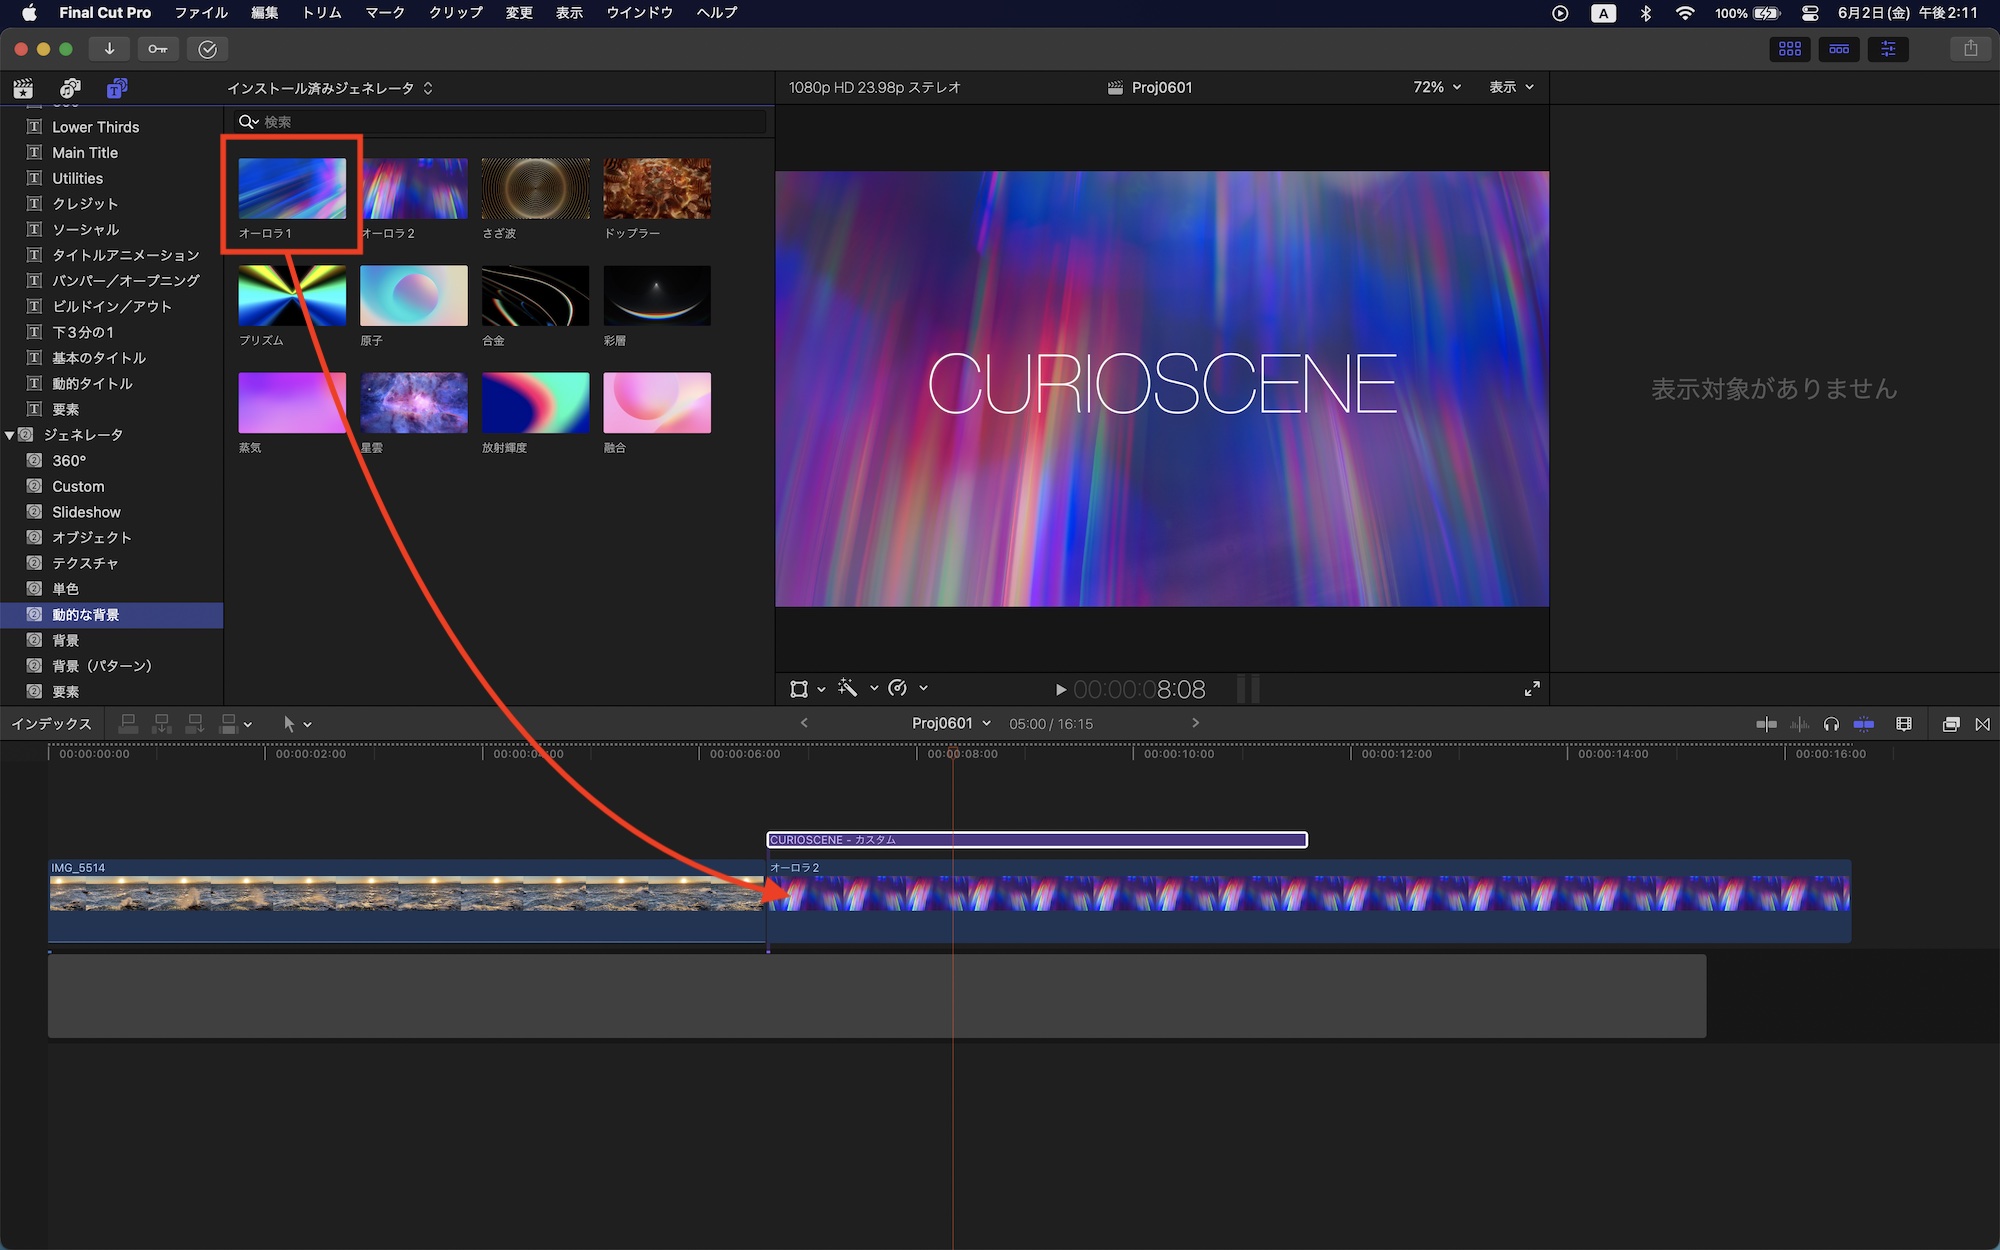Toggle the Inspector panel button
This screenshot has width=2000, height=1250.
point(1888,49)
